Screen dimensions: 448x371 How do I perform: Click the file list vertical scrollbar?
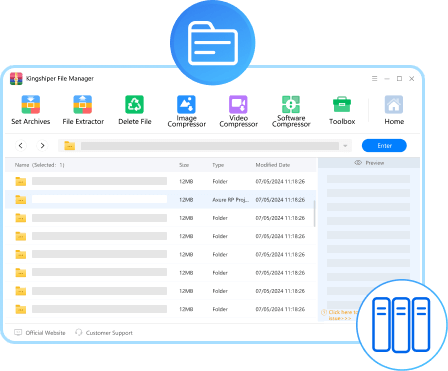tap(314, 213)
